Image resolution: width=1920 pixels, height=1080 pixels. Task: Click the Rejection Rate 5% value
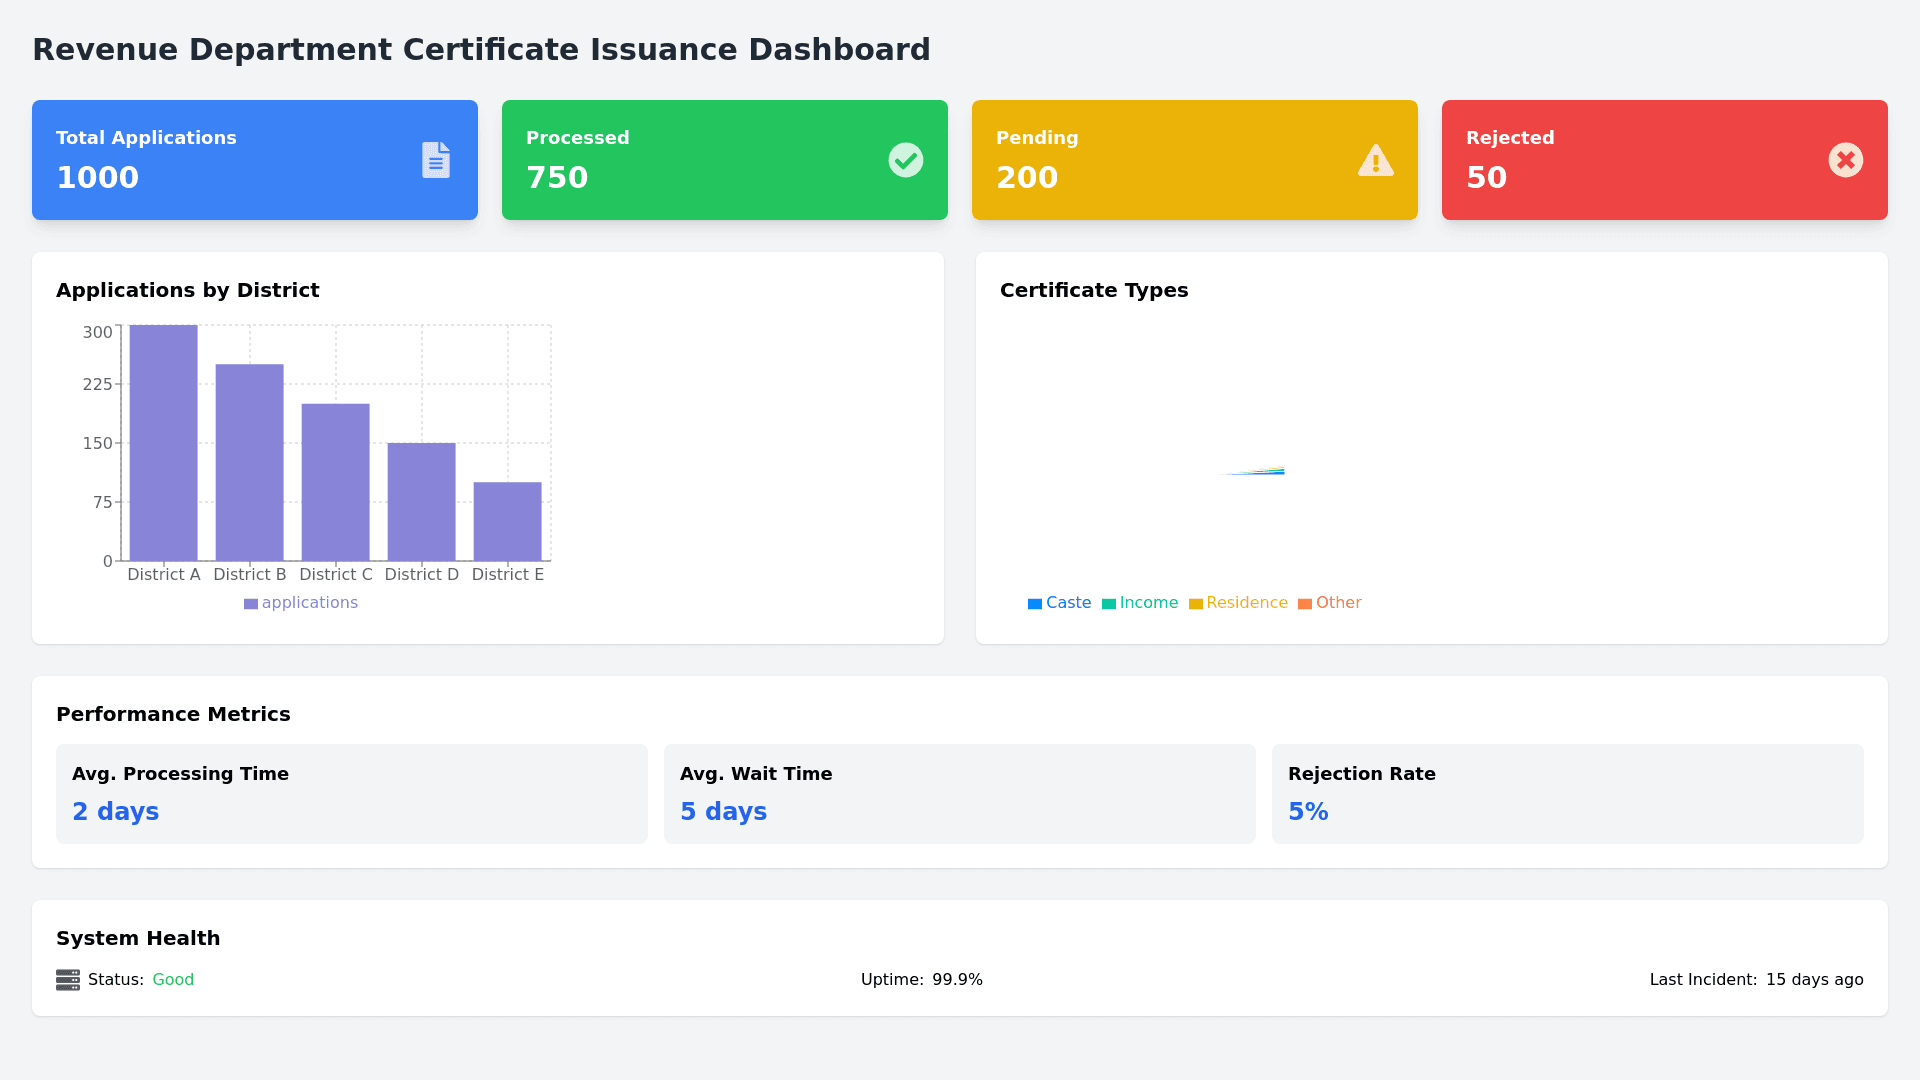(1308, 812)
